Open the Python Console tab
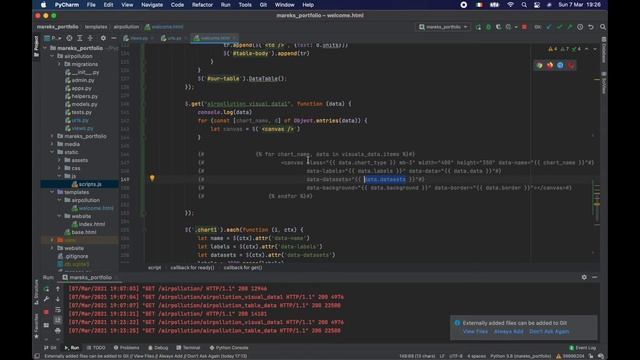 (229, 348)
